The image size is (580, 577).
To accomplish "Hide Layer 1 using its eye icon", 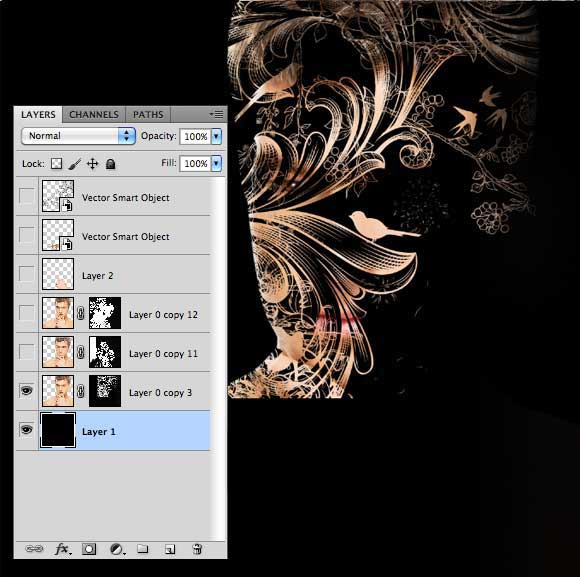I will [27, 430].
